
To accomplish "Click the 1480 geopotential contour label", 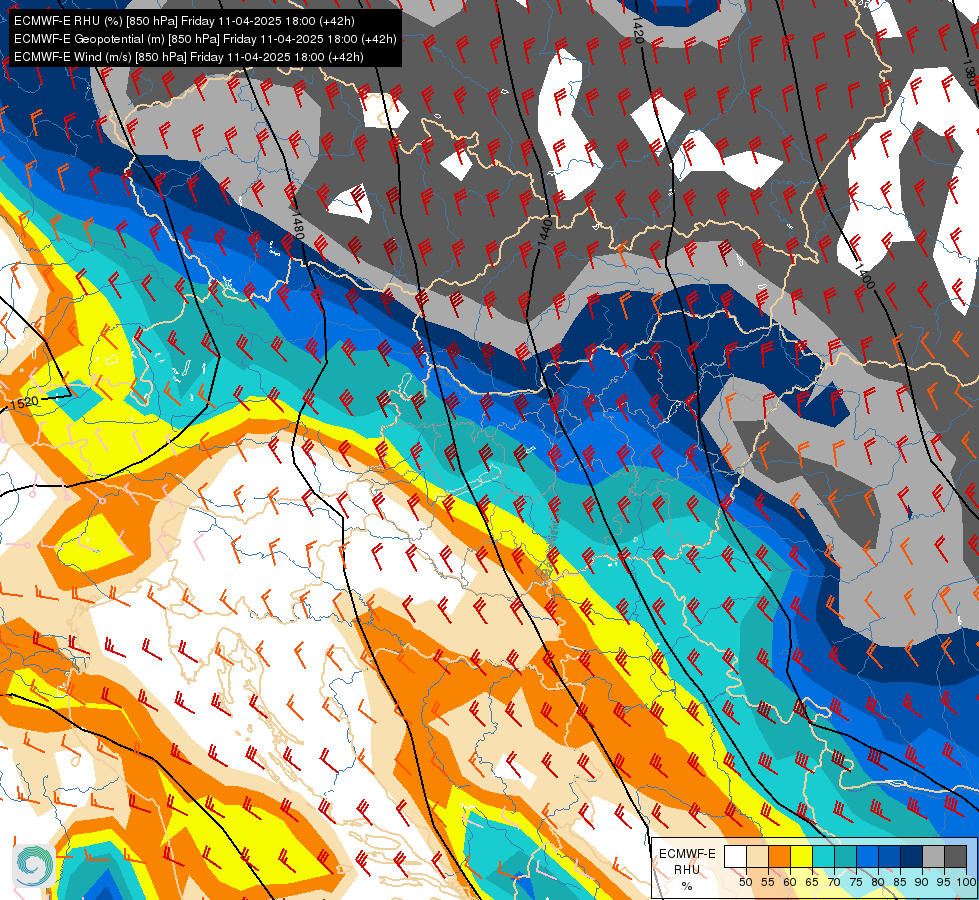I will coord(297,224).
